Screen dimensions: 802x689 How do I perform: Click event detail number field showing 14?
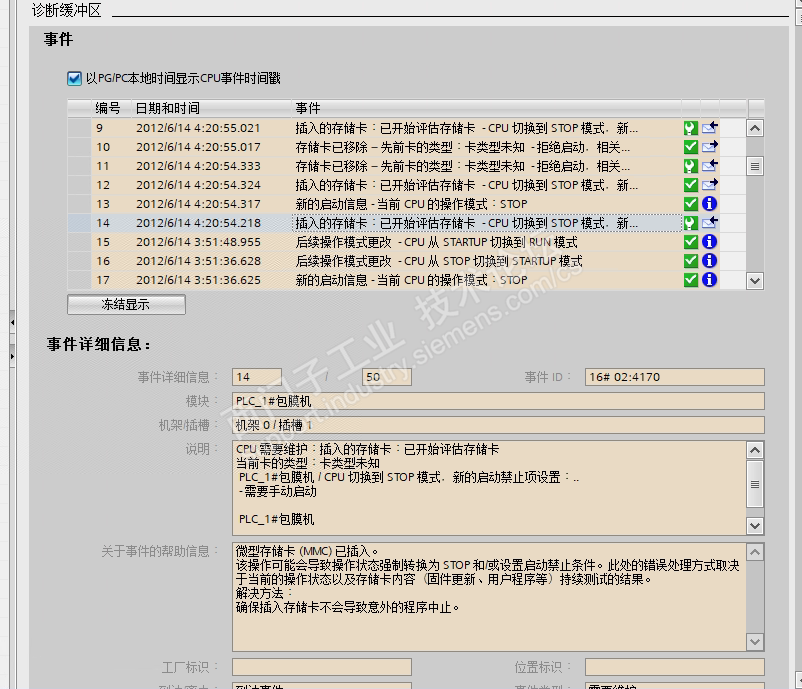(257, 377)
